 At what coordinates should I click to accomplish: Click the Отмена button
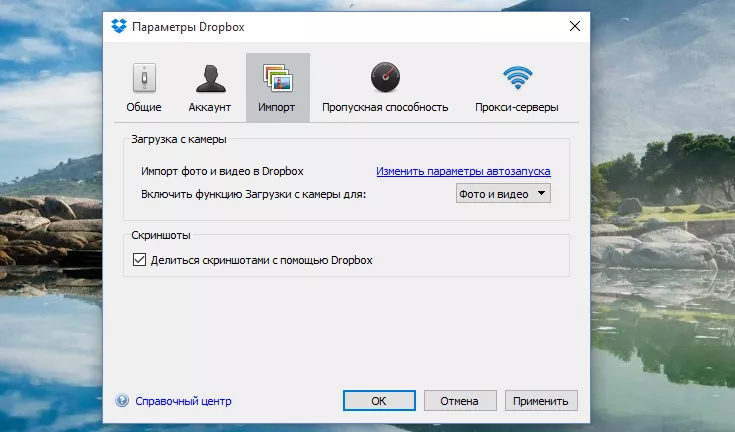[459, 401]
